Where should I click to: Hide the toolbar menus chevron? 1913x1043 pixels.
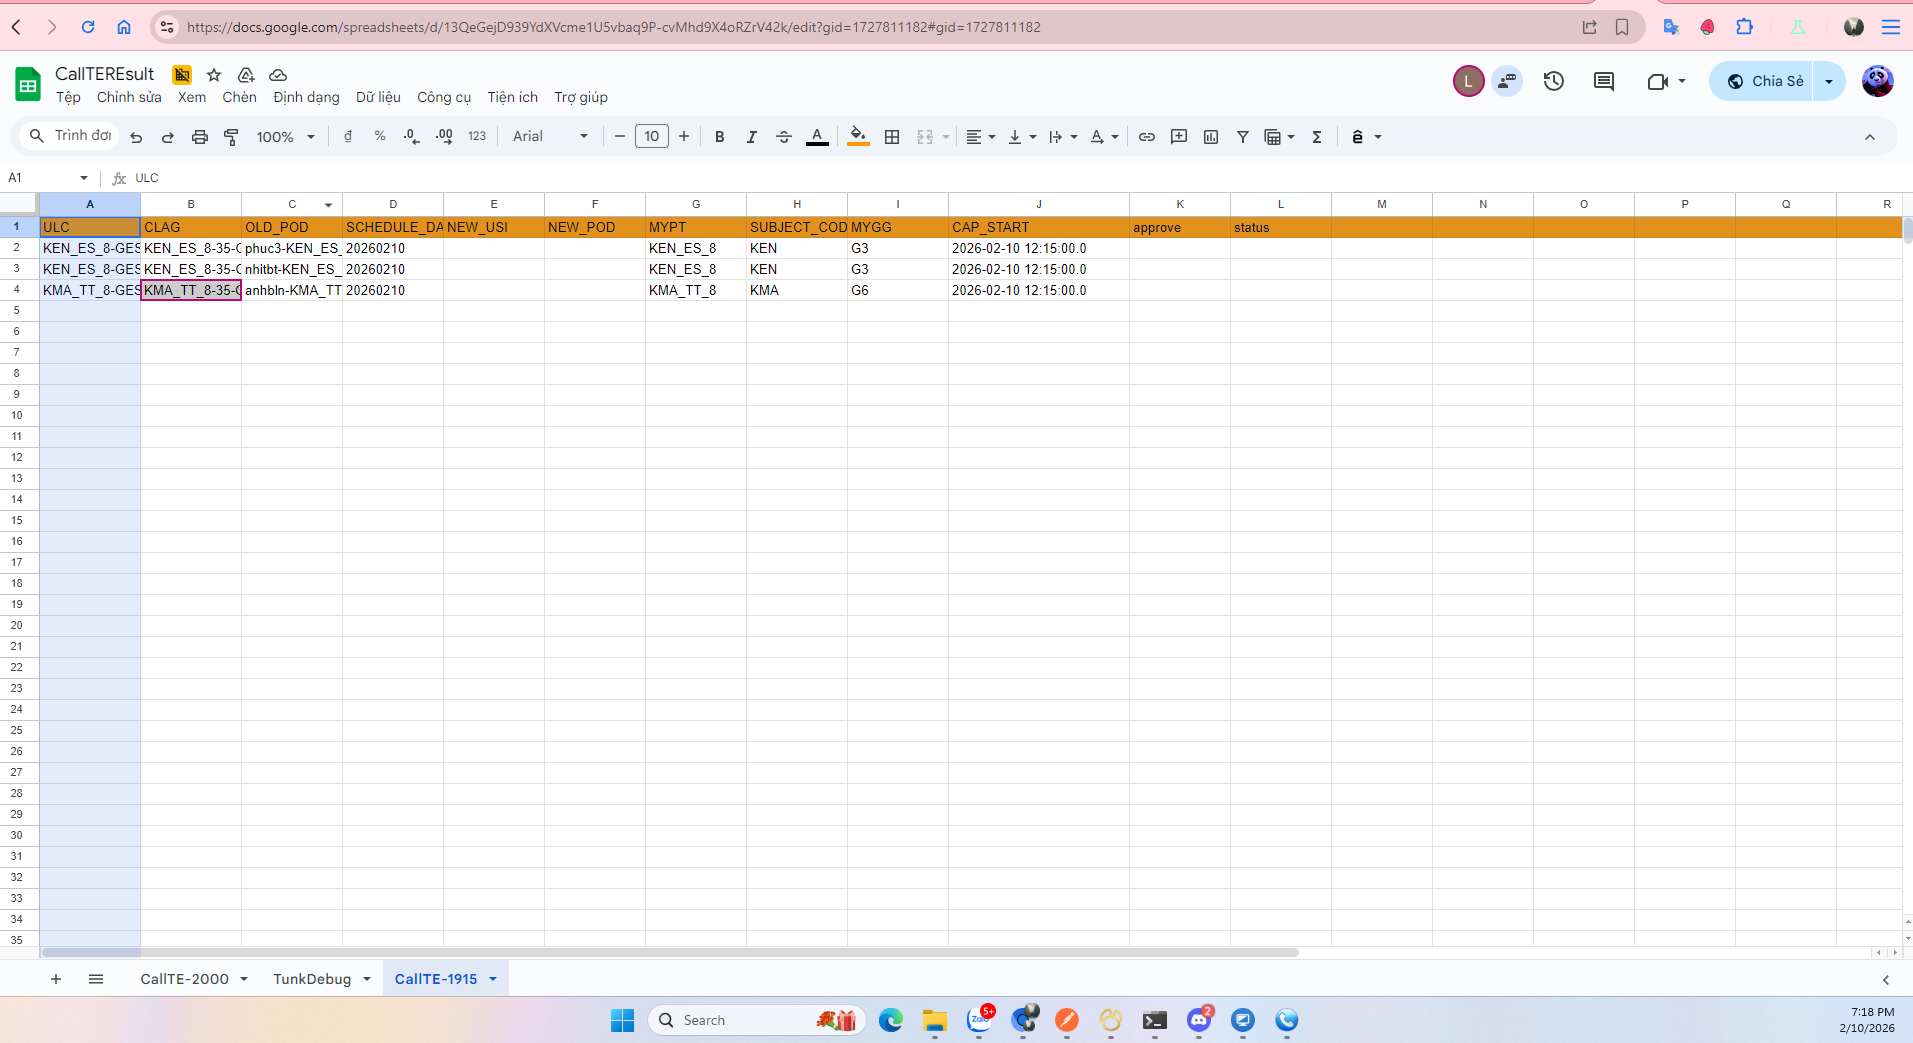click(1870, 137)
